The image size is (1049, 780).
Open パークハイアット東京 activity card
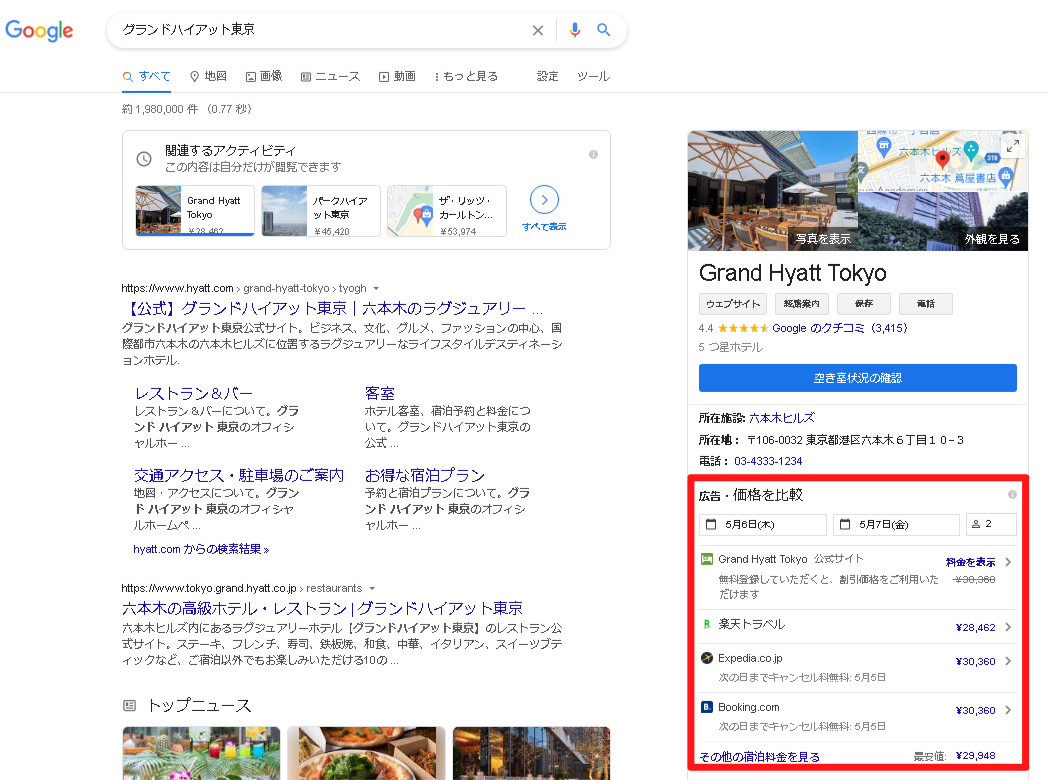(x=320, y=210)
